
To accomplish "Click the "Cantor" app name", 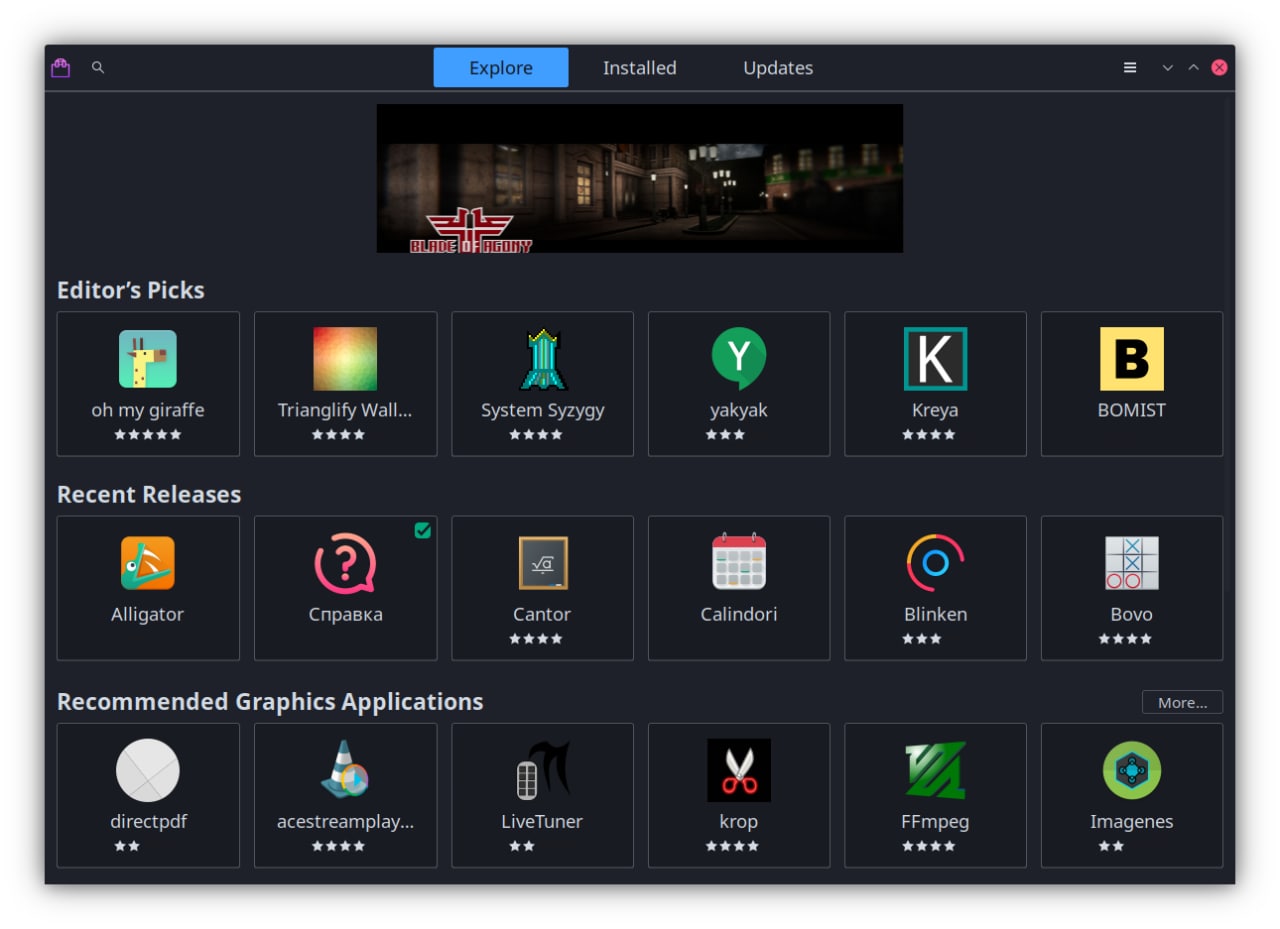I will click(542, 614).
